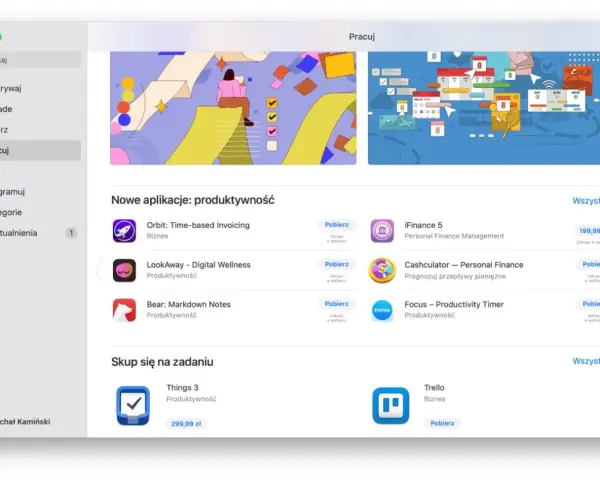600x480 pixels.
Task: Open the Michał Kamiński account
Action: (25, 421)
